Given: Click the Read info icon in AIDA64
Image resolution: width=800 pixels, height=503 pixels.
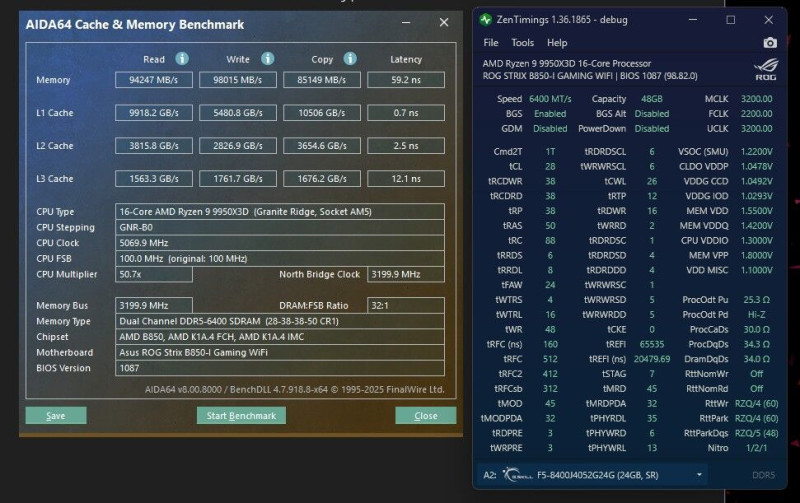Looking at the screenshot, I should 182,59.
